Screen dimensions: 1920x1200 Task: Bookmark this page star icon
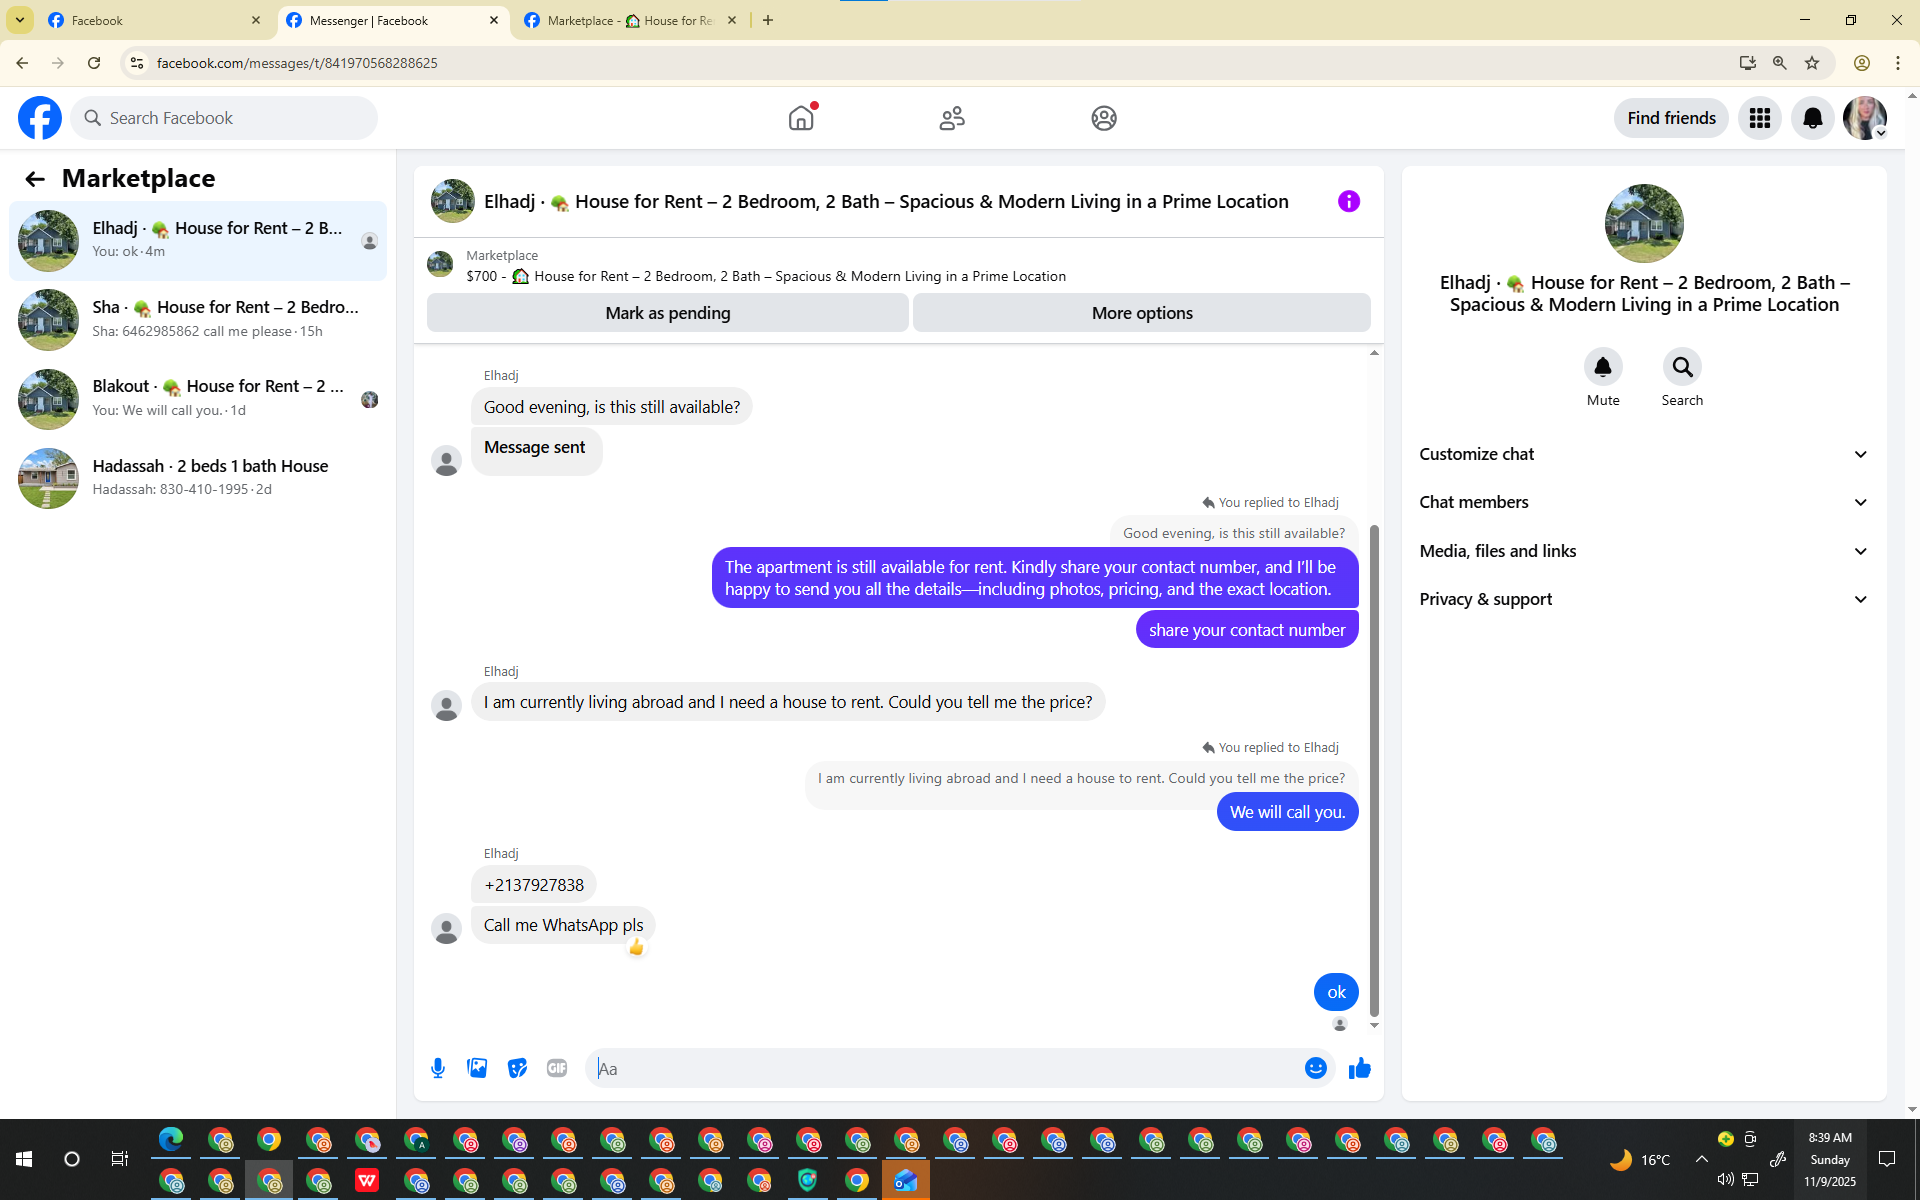point(1812,63)
